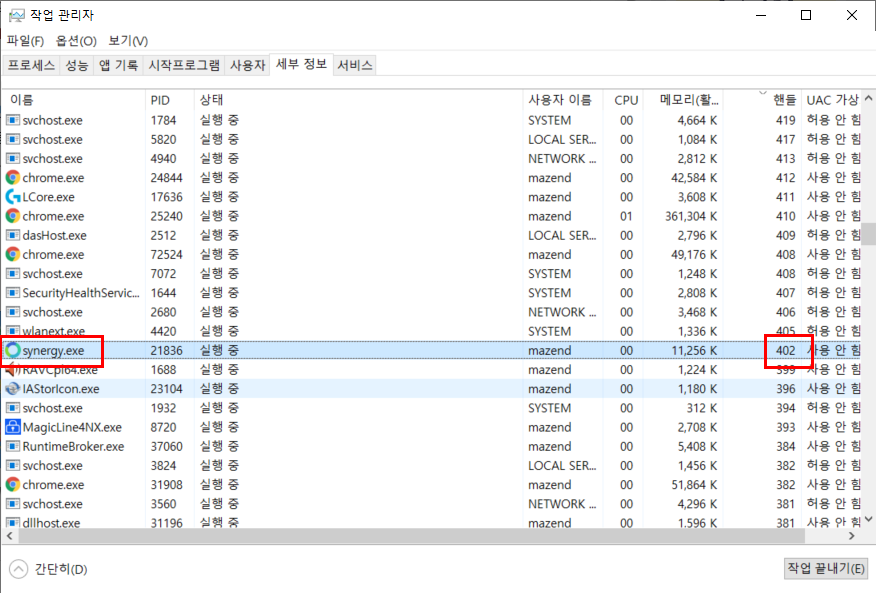Select the dllhost.exe row
Screen dimensions: 876x593
coord(431,523)
